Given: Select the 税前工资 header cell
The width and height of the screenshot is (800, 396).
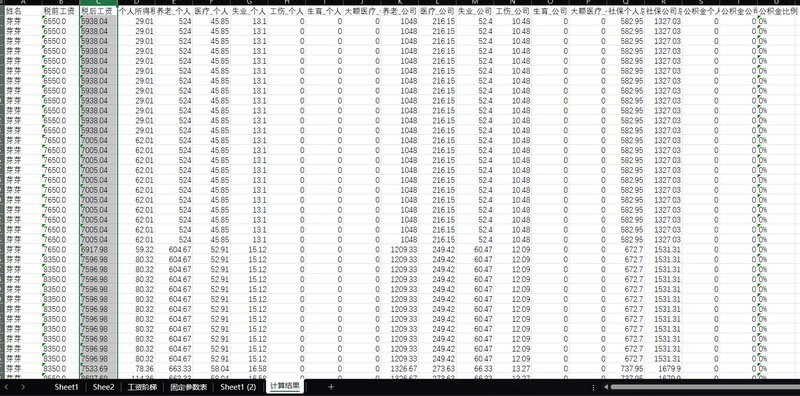Looking at the screenshot, I should pos(61,11).
